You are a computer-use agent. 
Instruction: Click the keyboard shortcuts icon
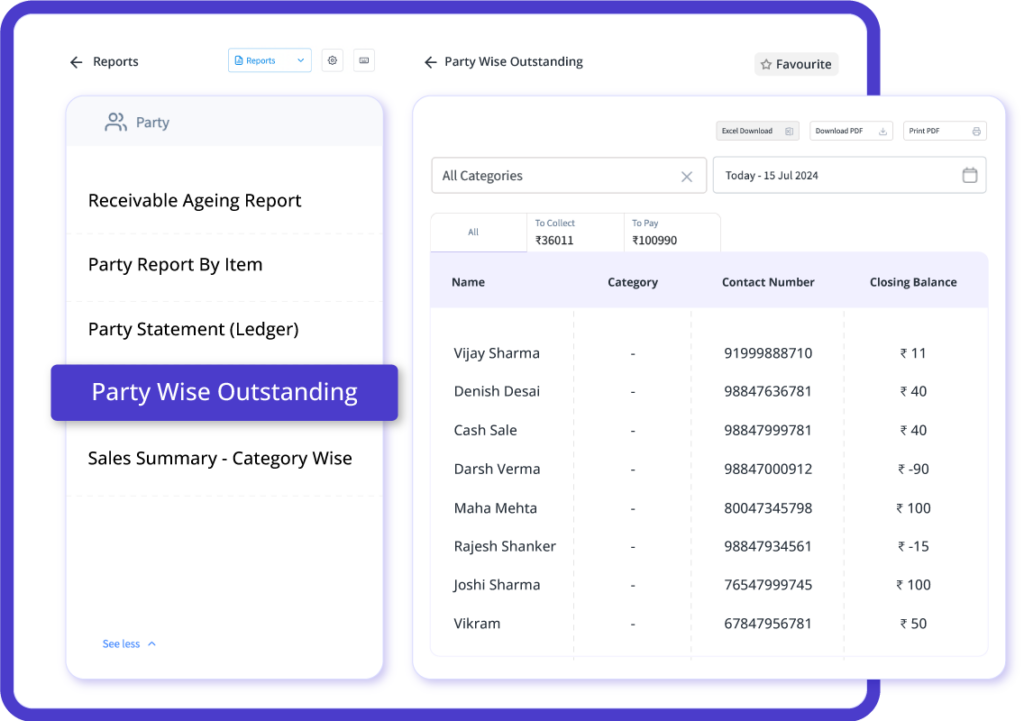click(x=364, y=61)
